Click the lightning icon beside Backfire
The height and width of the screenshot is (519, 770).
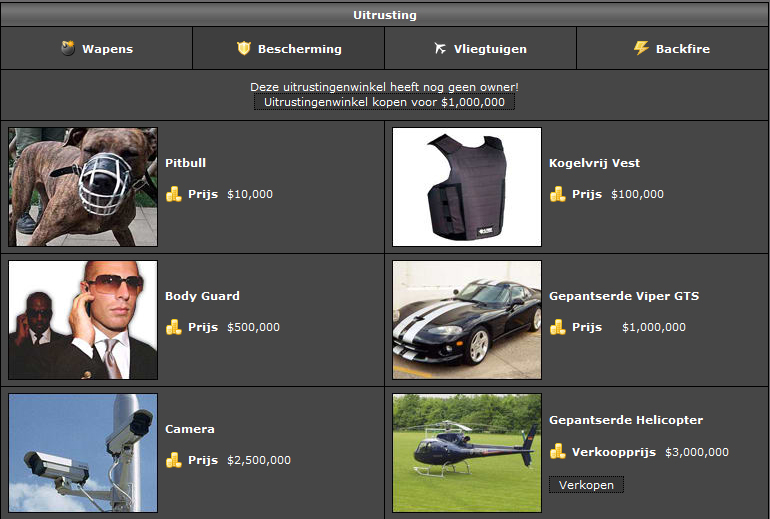(641, 48)
